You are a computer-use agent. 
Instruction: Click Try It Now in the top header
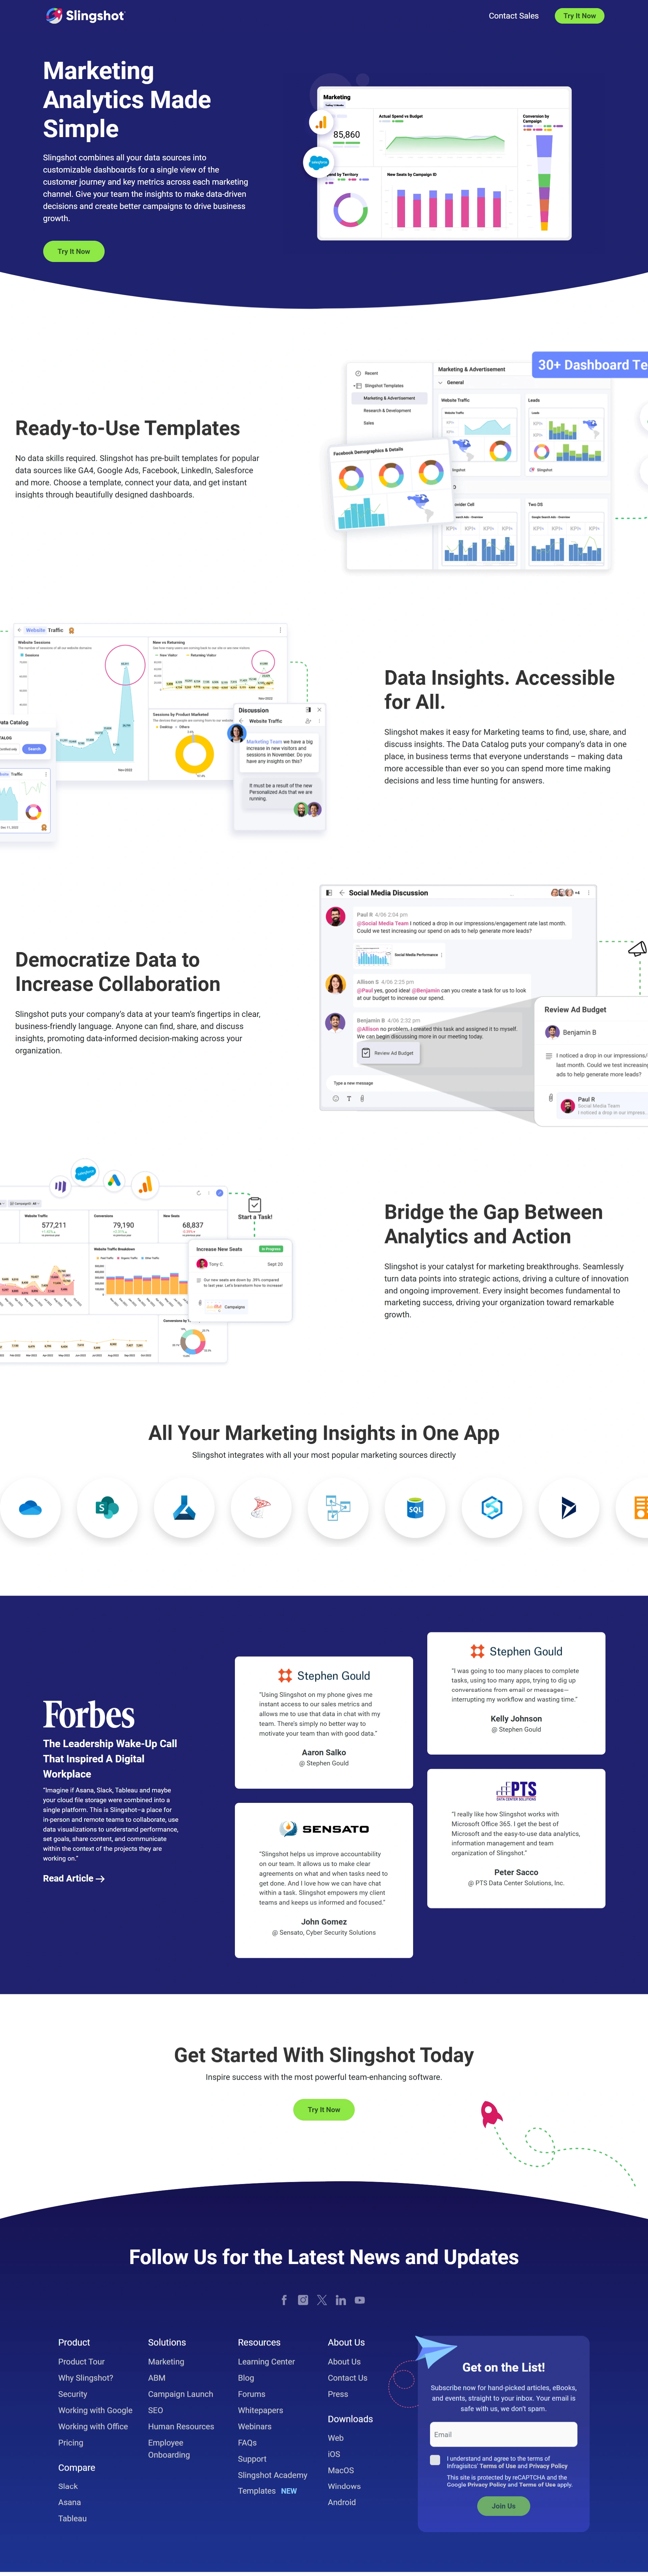579,16
